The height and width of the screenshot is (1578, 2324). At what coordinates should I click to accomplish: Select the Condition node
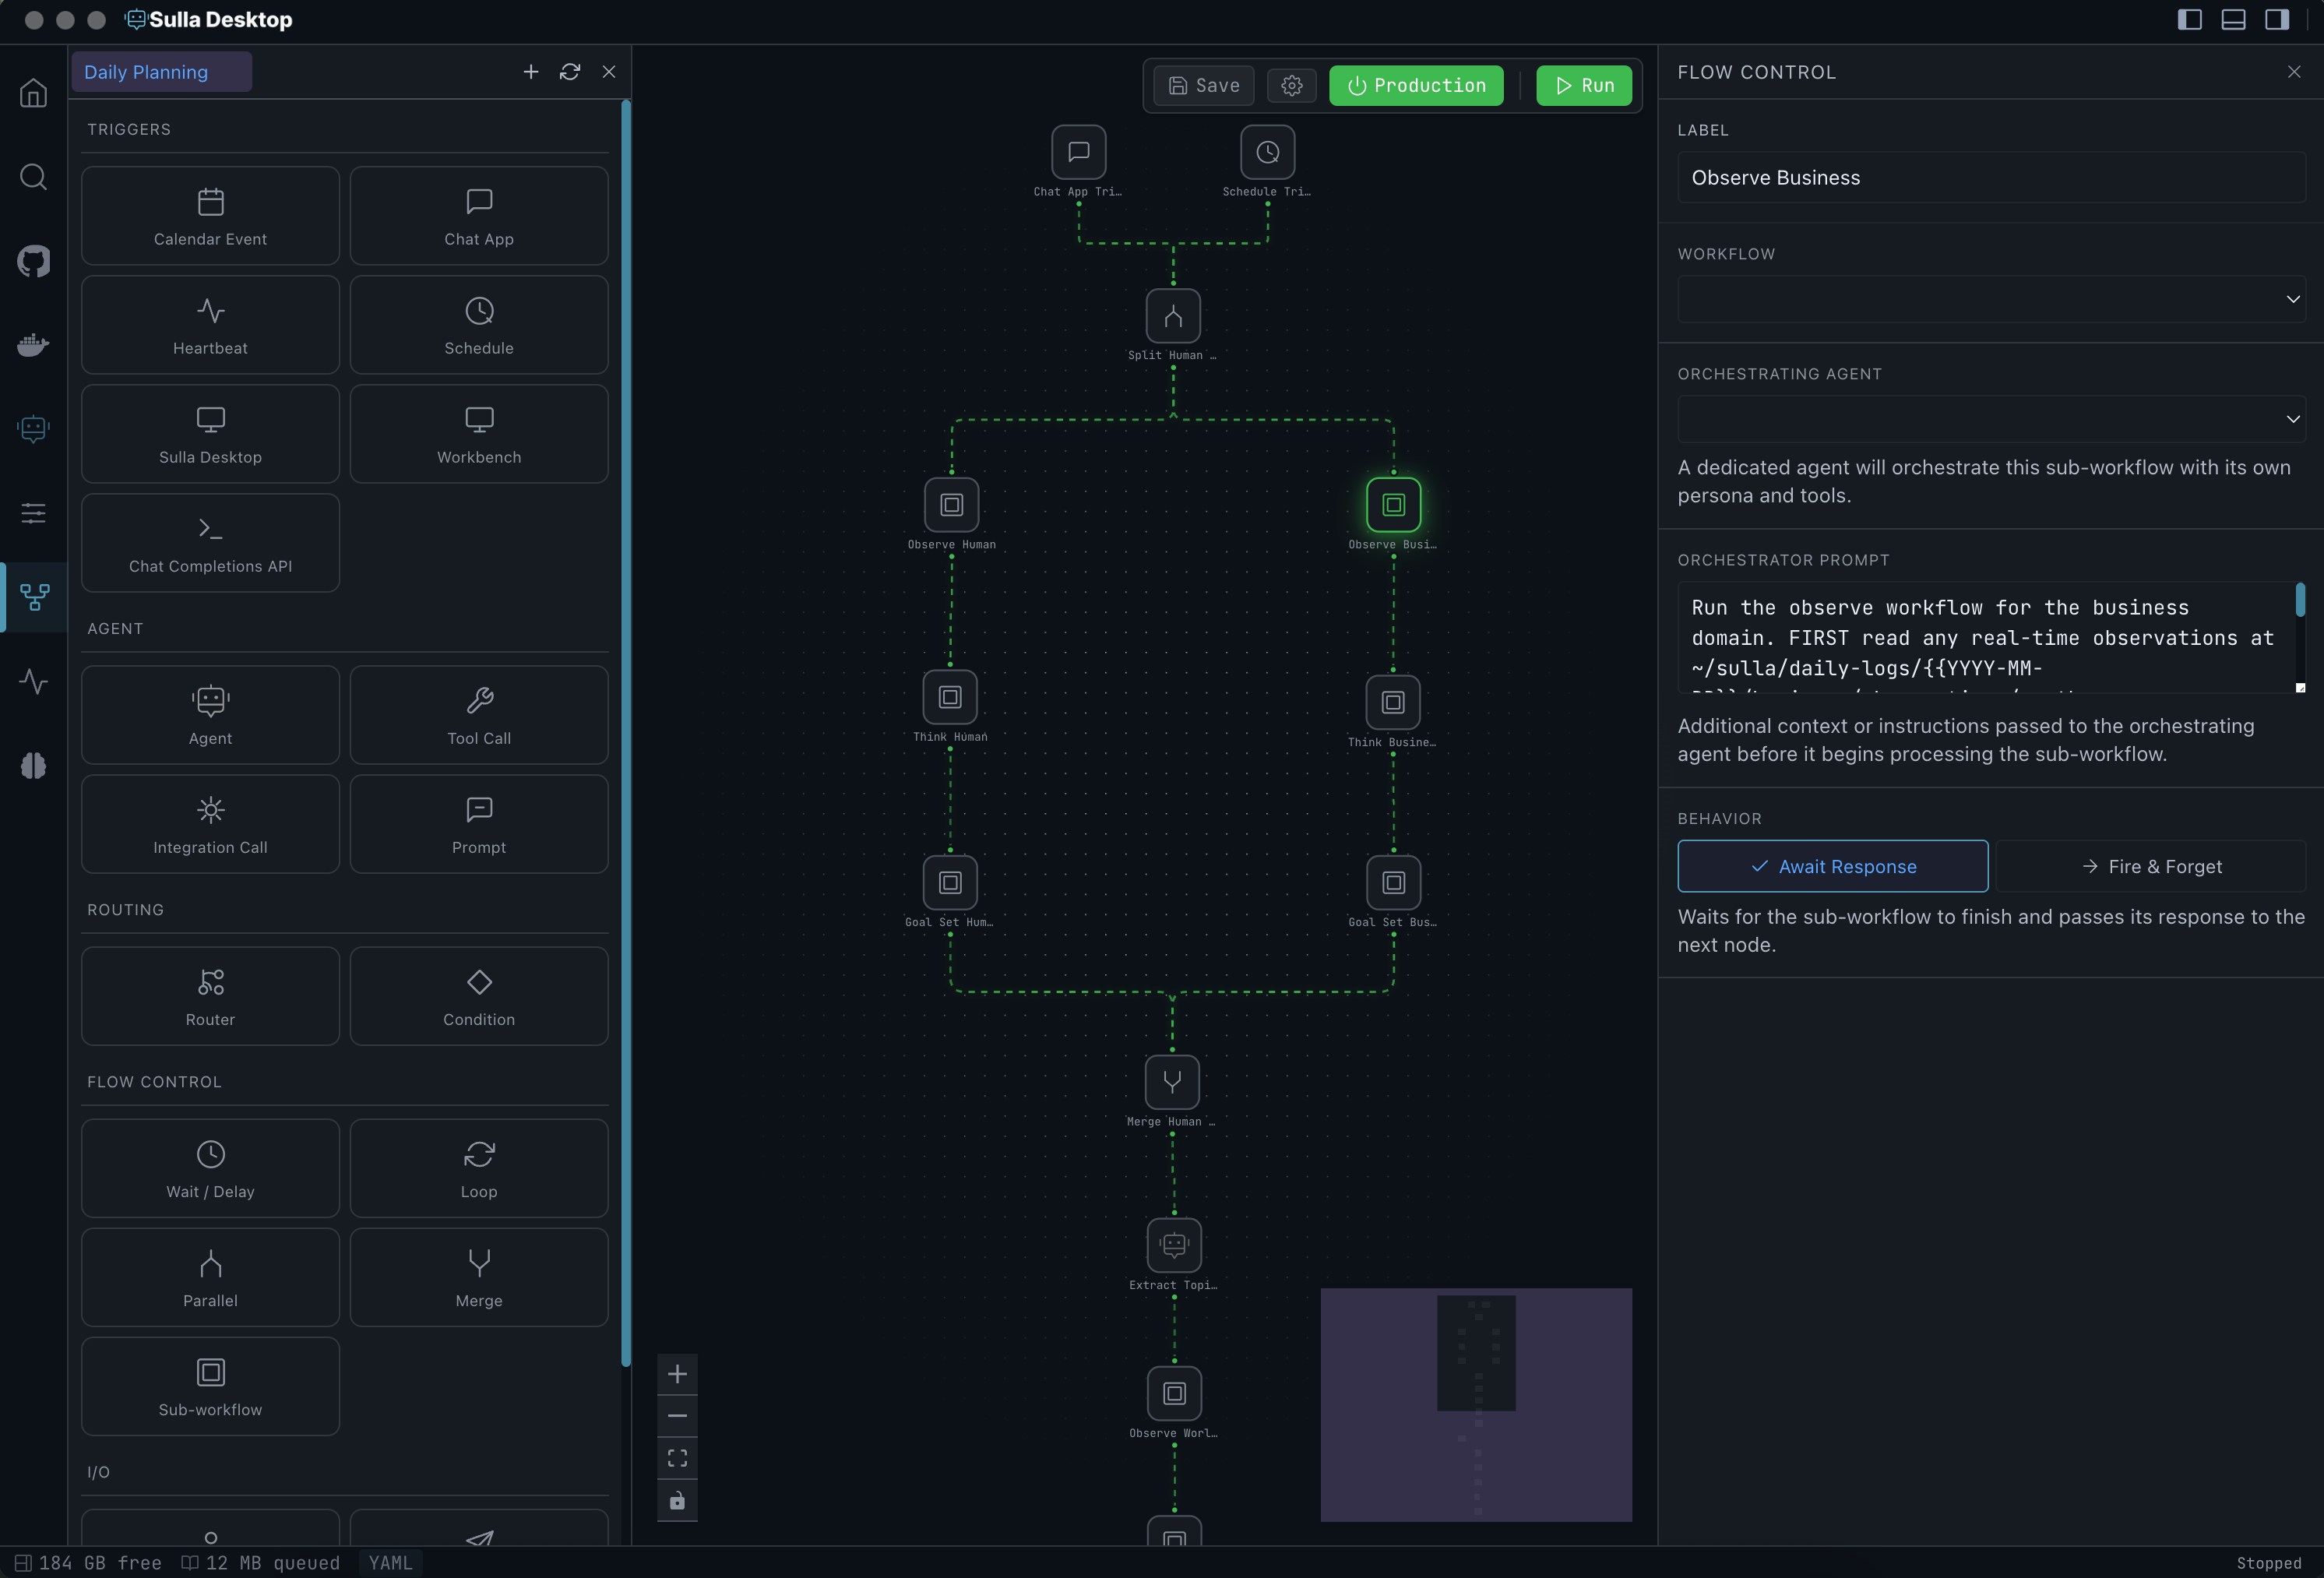(479, 996)
